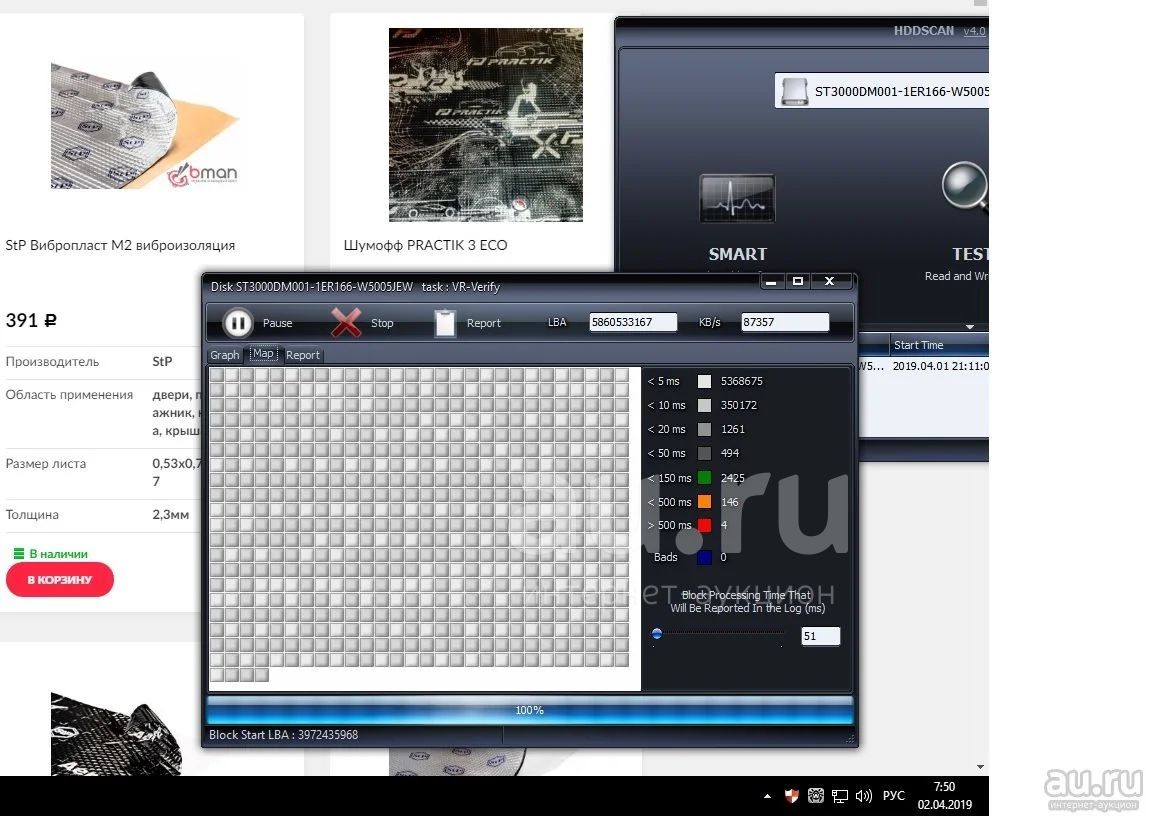1152x816 pixels.
Task: Switch to the Report tab
Action: pos(303,355)
